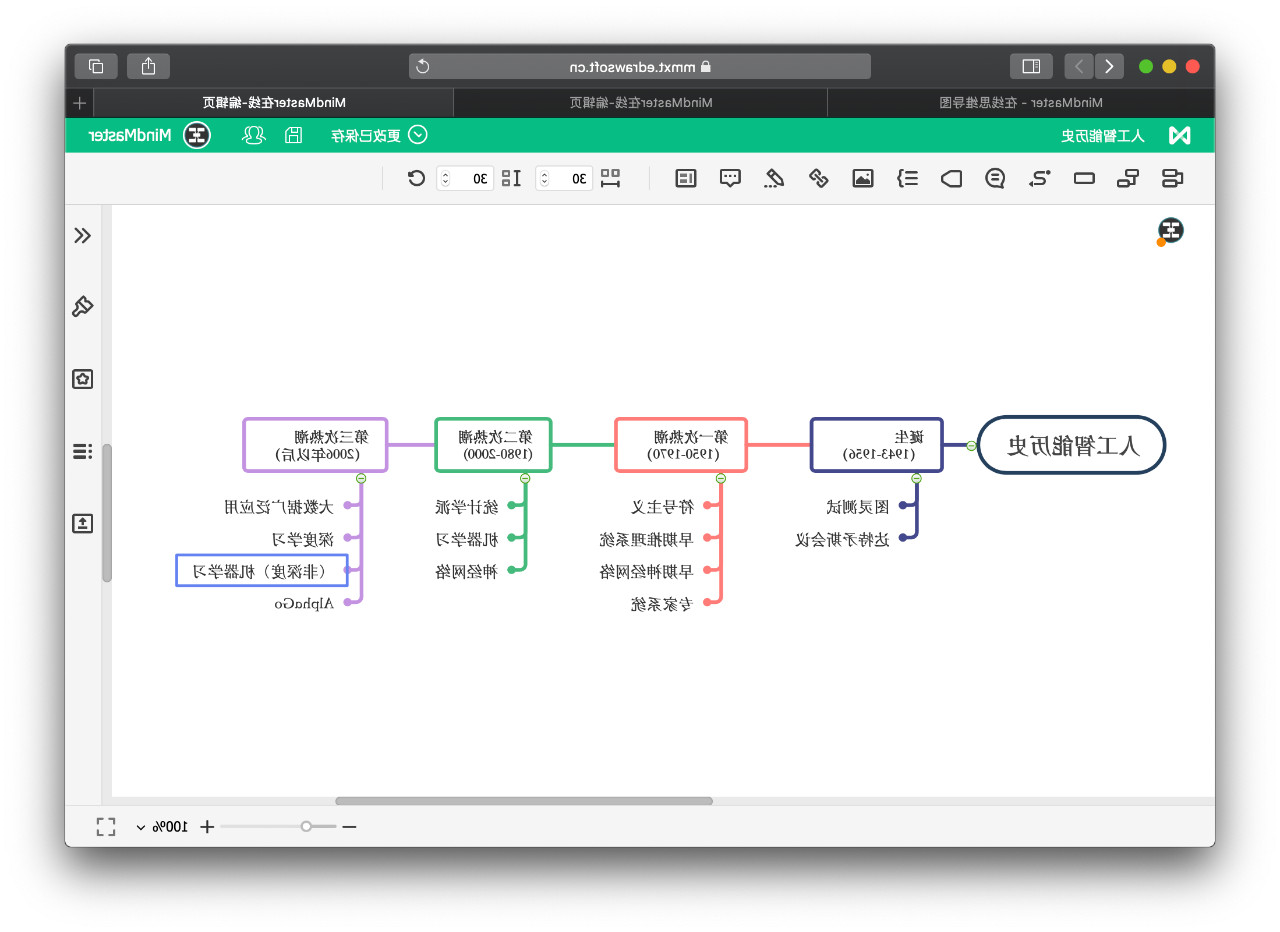Click the MindMaster account avatar icon
Screen dimensions: 1280x932
[197, 135]
